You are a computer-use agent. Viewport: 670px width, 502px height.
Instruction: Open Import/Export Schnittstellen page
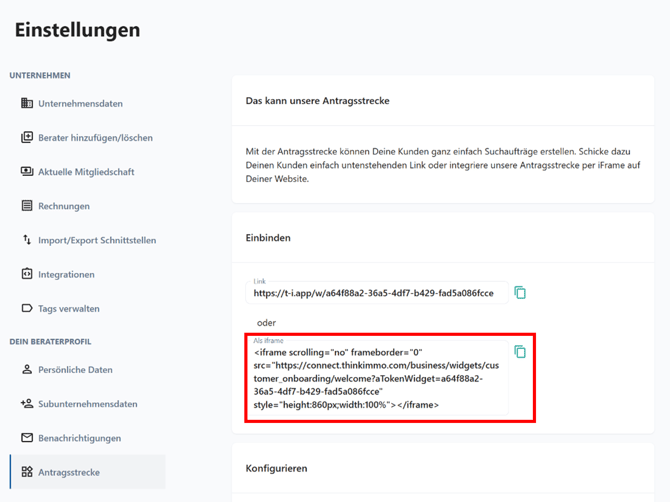click(x=97, y=240)
